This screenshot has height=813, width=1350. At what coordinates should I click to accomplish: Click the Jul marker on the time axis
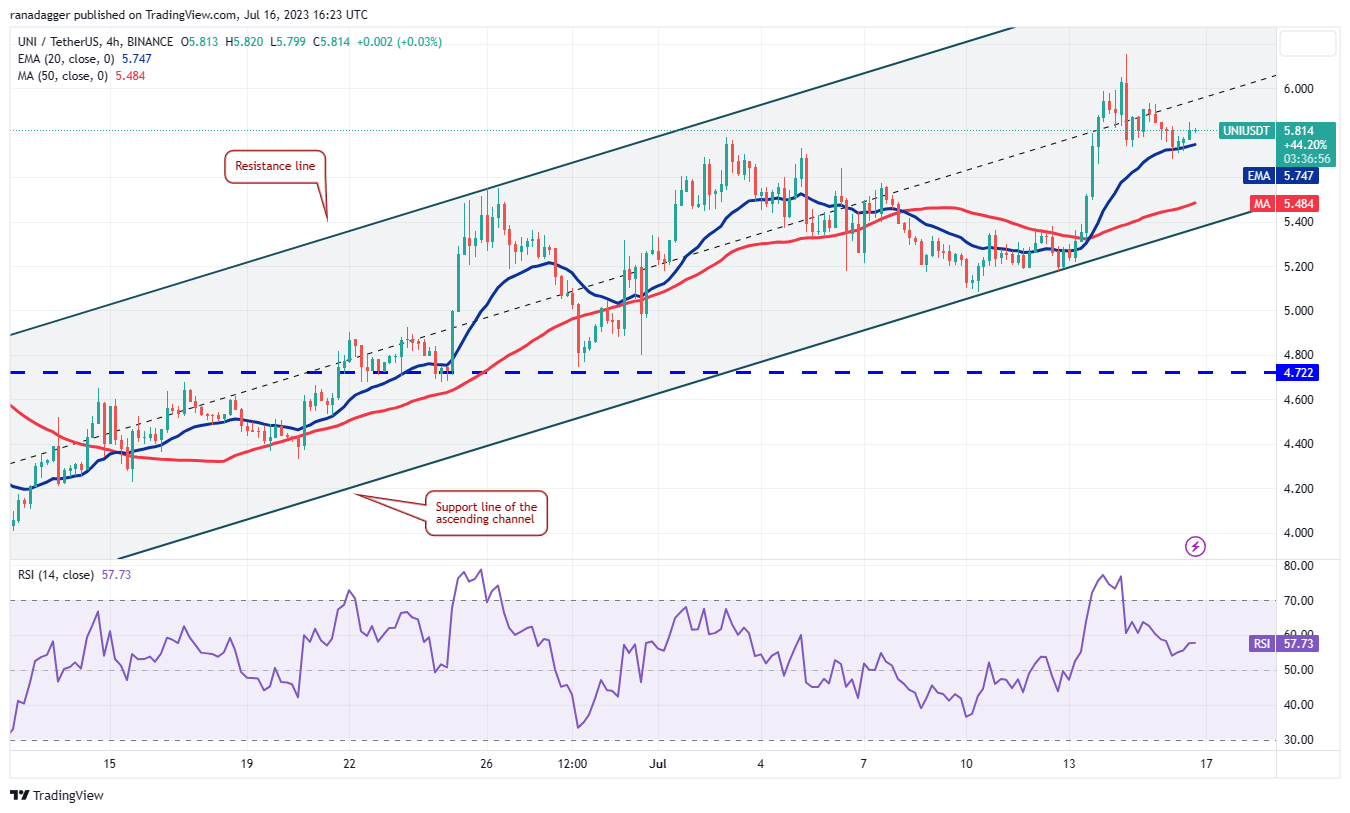tap(659, 764)
